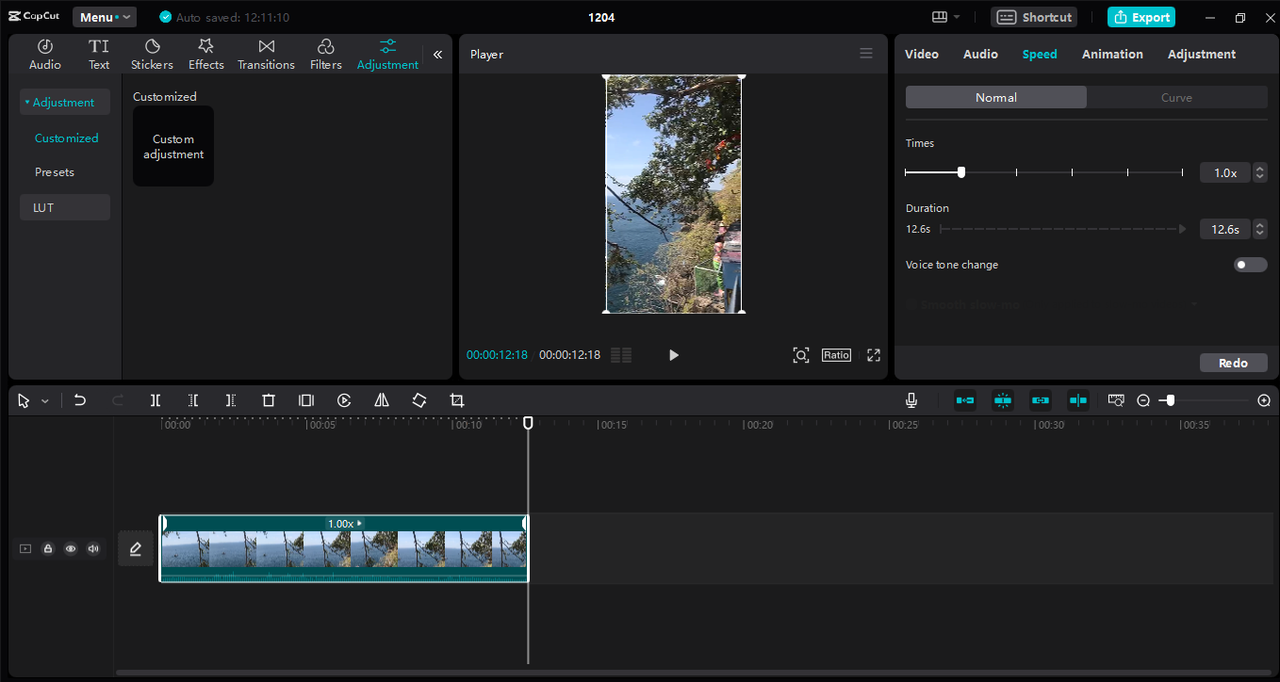Click the Times speed slider handle

(961, 172)
